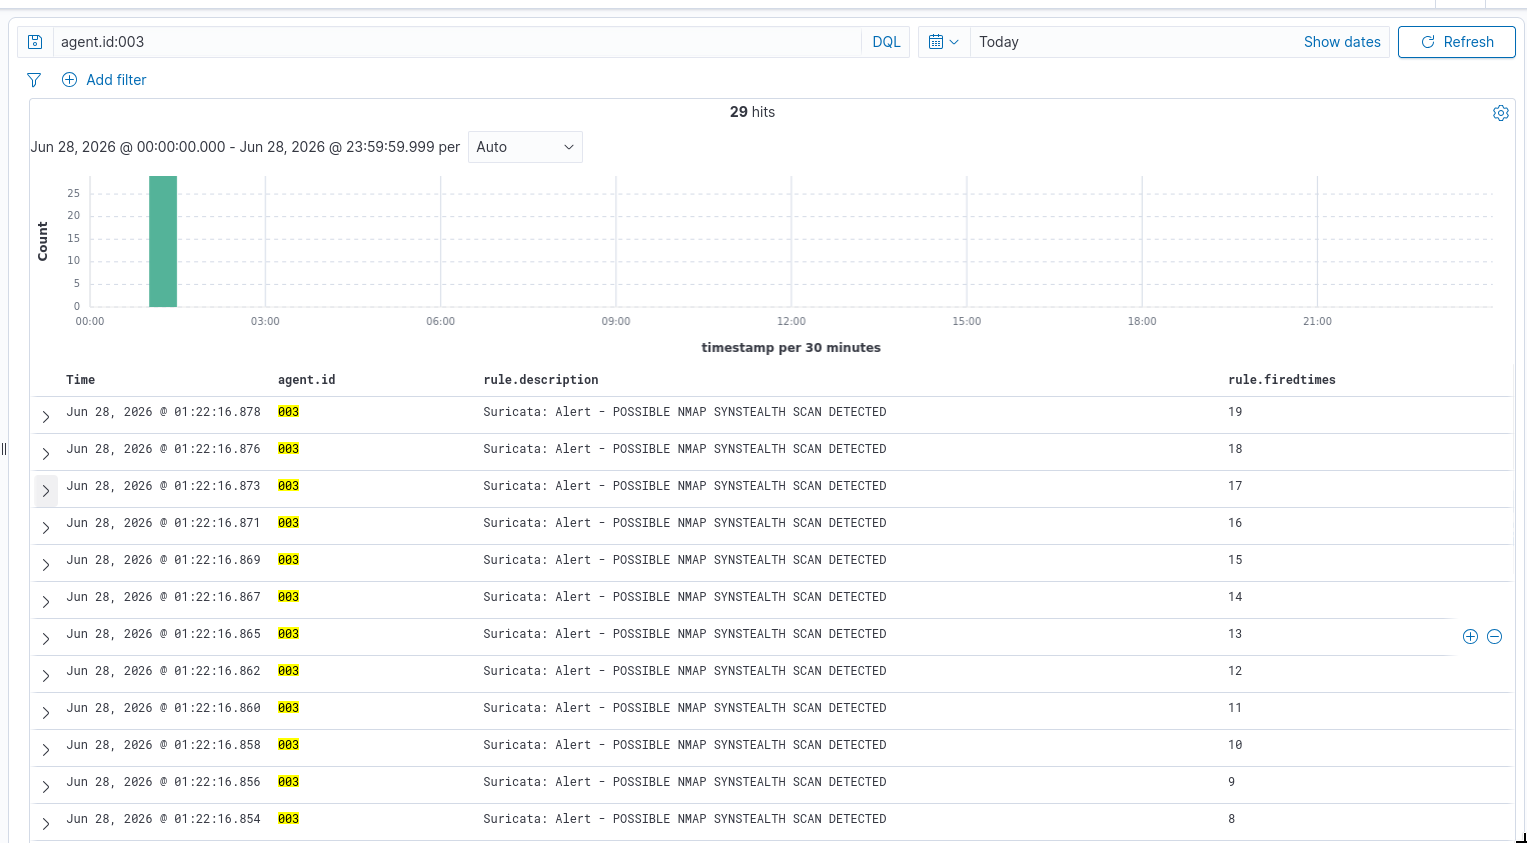
Task: Click timestamp Jun 28, 2026 @ 01:22:16.860
Action: pos(163,708)
